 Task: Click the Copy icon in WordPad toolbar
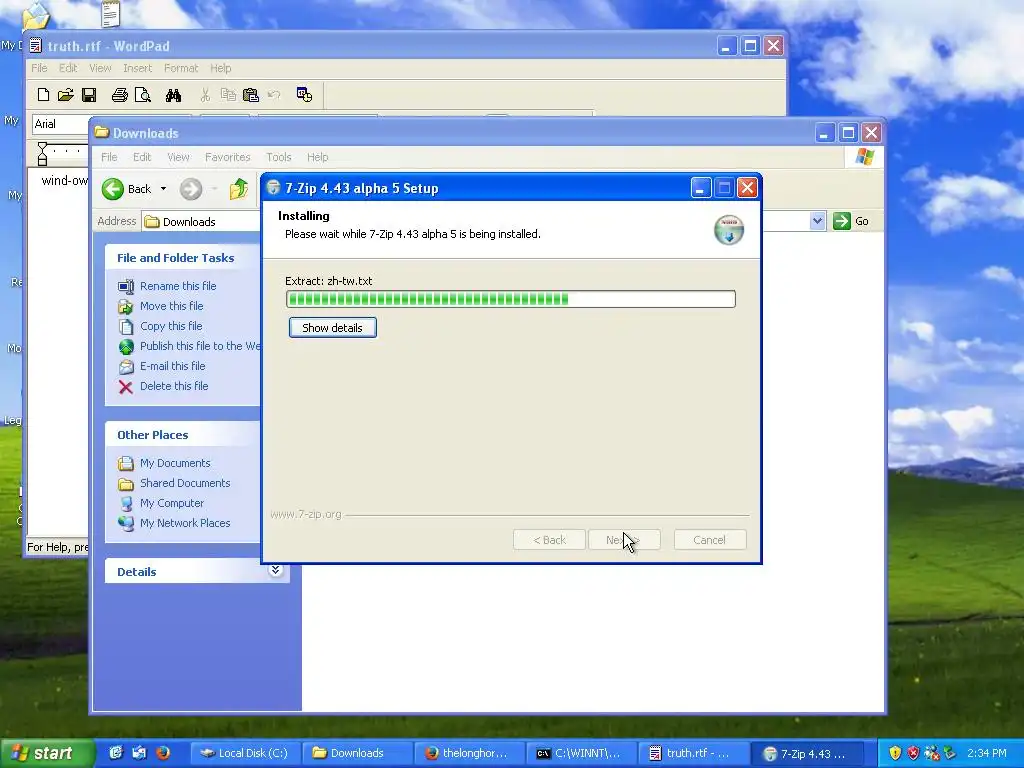click(x=228, y=95)
